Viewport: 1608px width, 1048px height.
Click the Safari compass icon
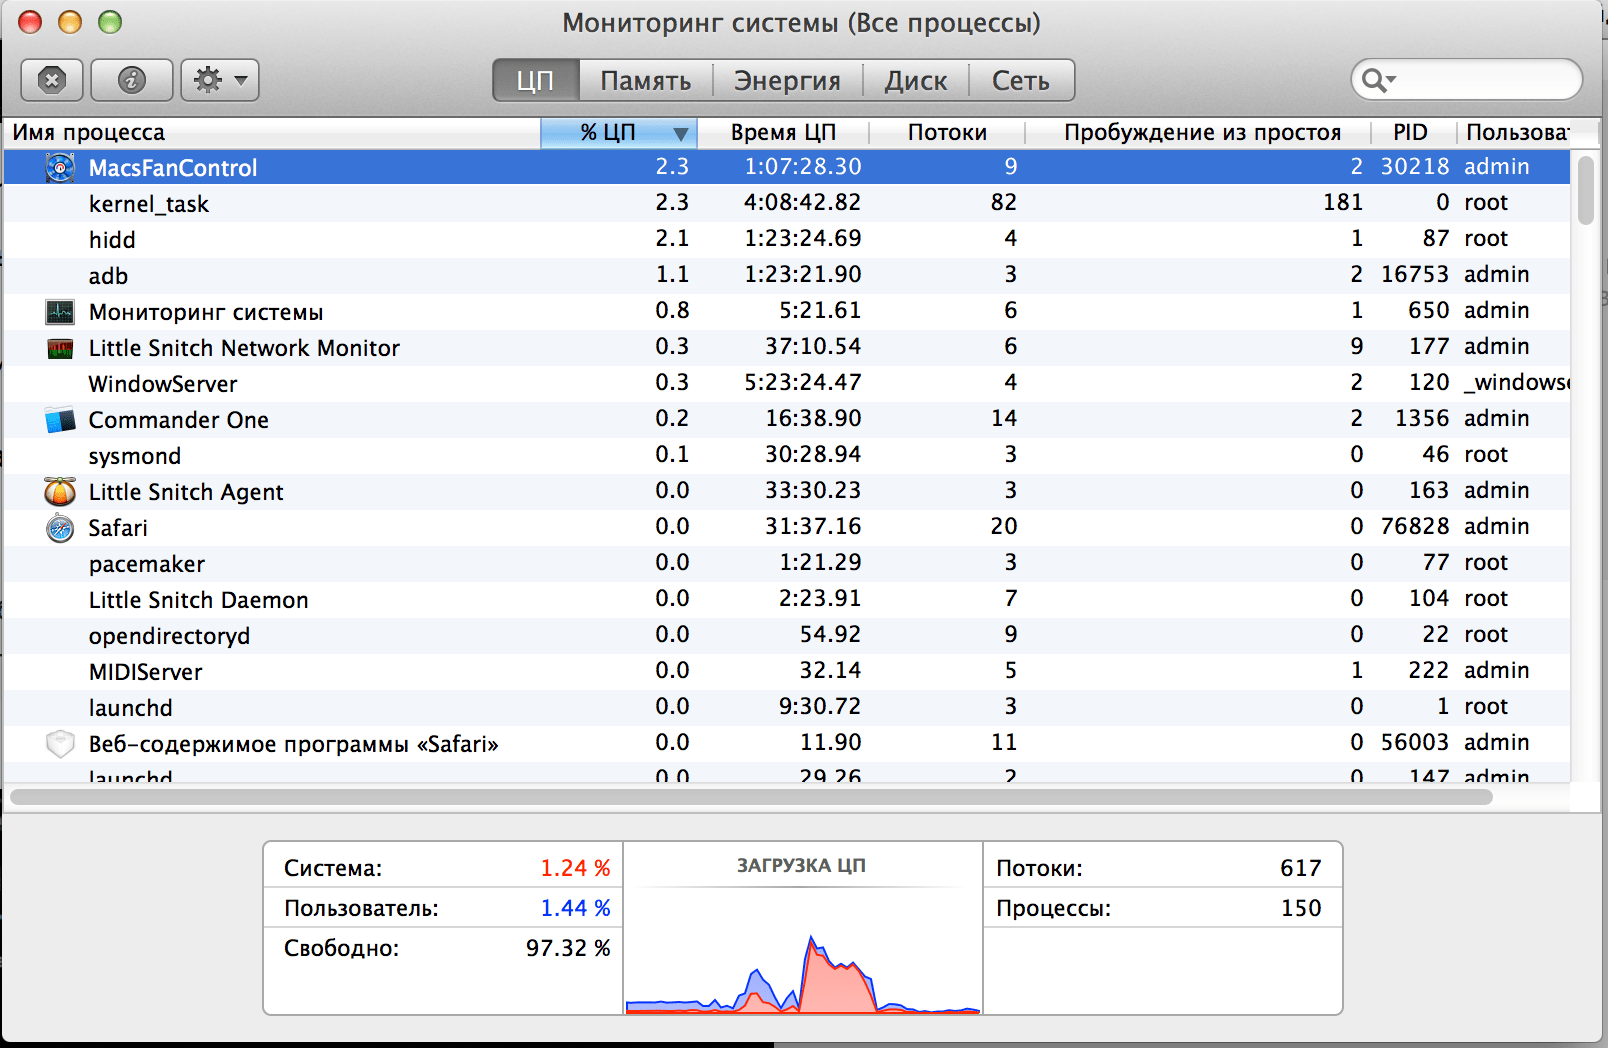pos(60,528)
